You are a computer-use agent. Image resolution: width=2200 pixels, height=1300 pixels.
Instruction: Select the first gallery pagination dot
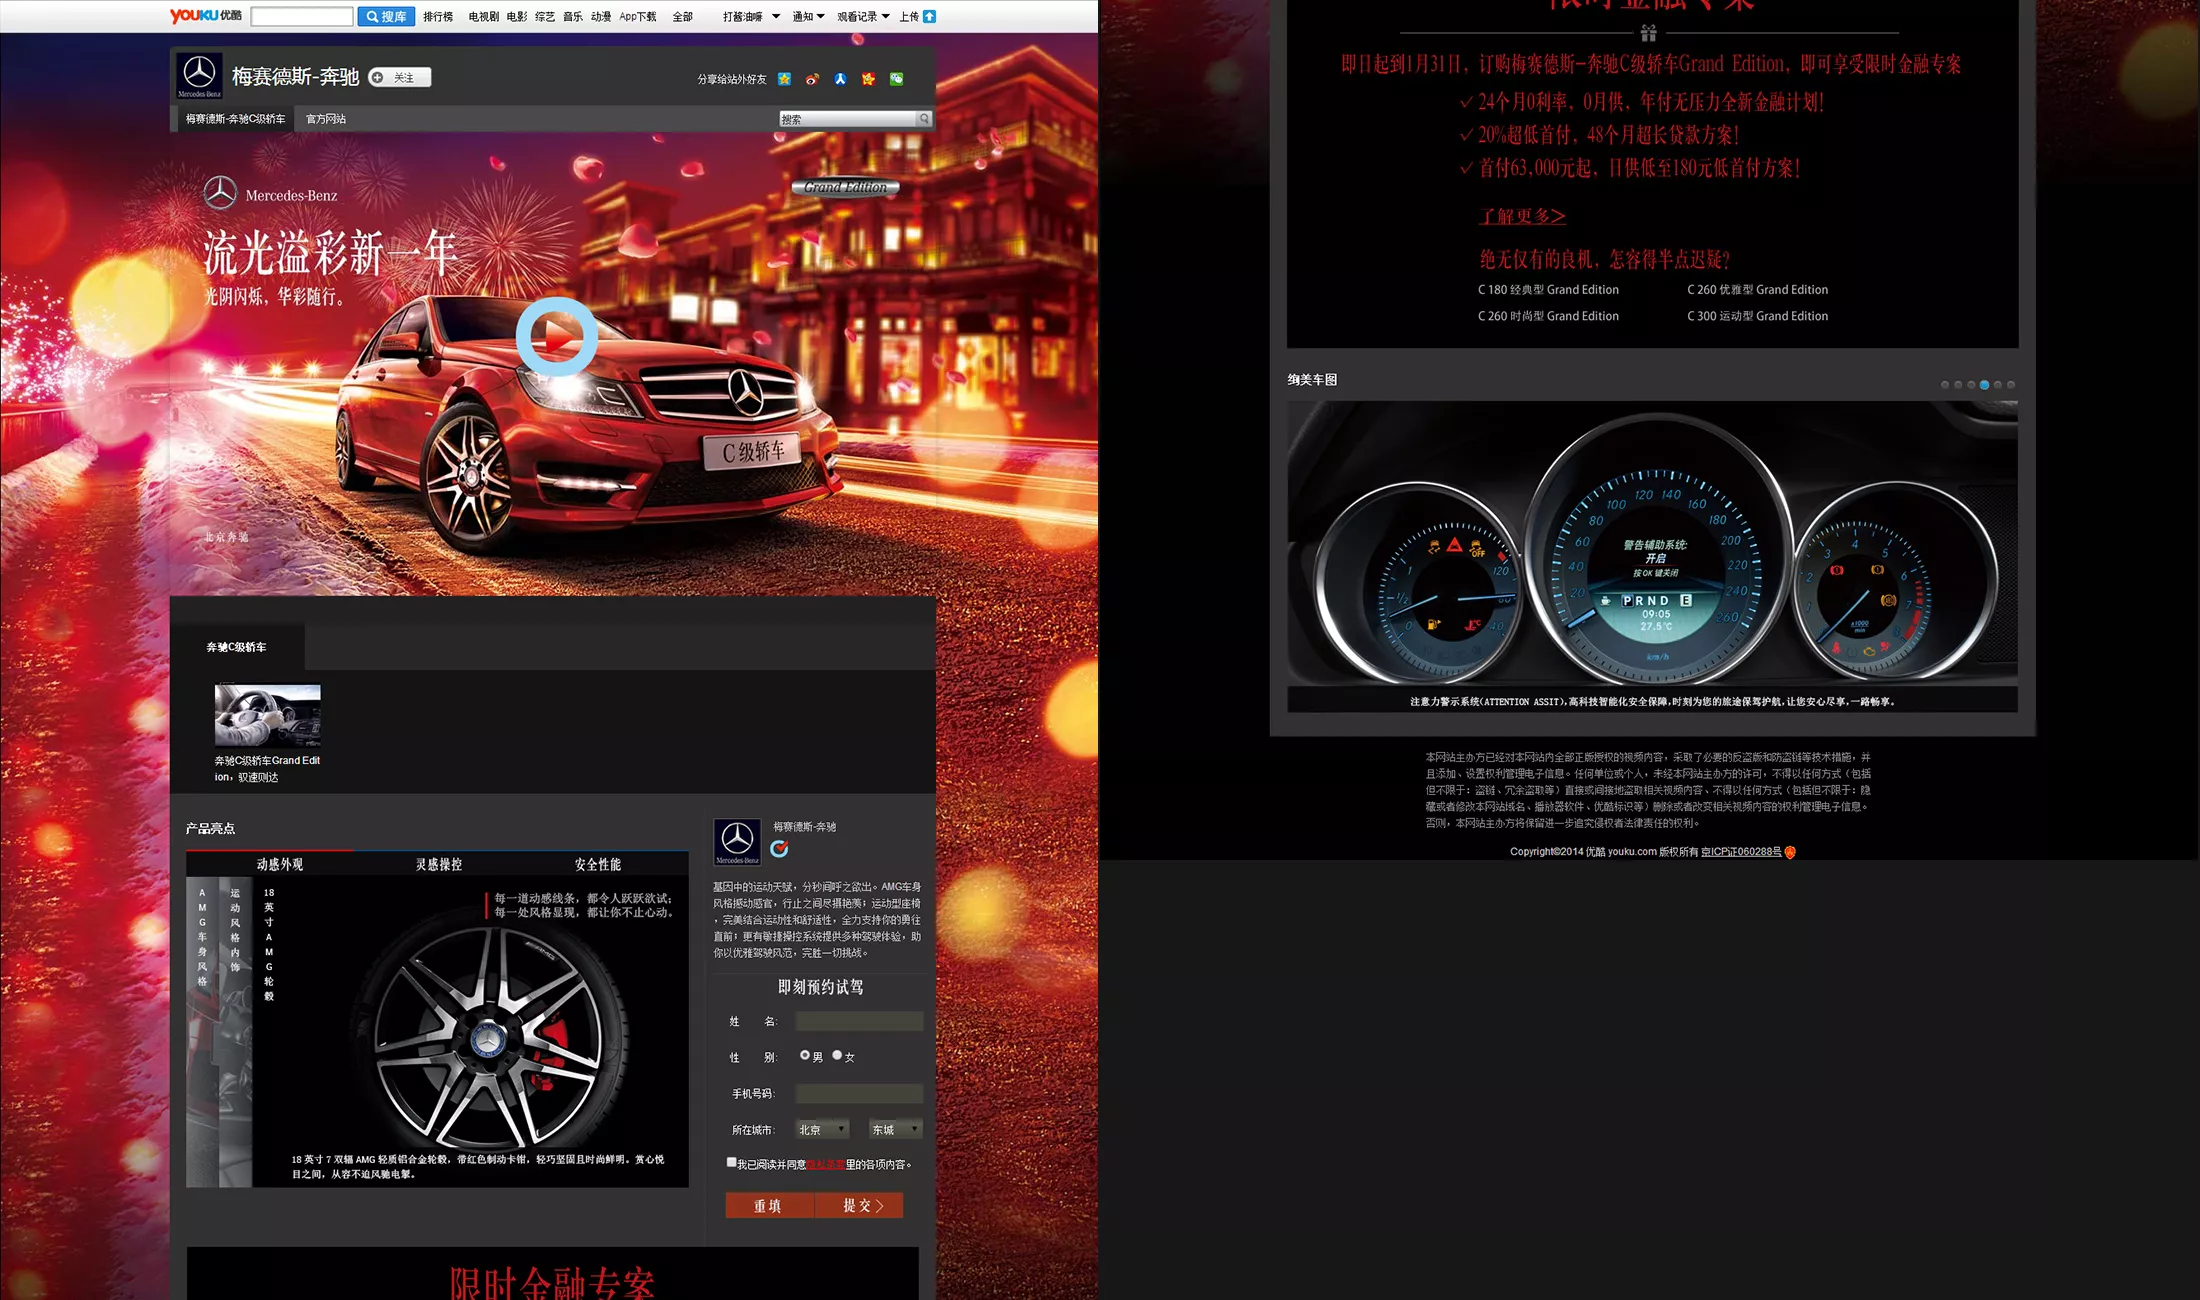tap(1945, 385)
